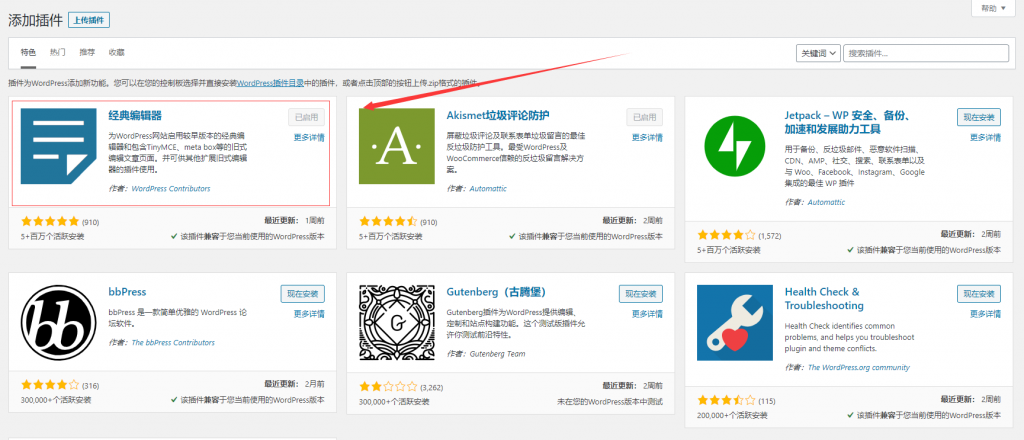Switch to the 特色 tab
Image resolution: width=1024 pixels, height=440 pixels.
point(27,52)
